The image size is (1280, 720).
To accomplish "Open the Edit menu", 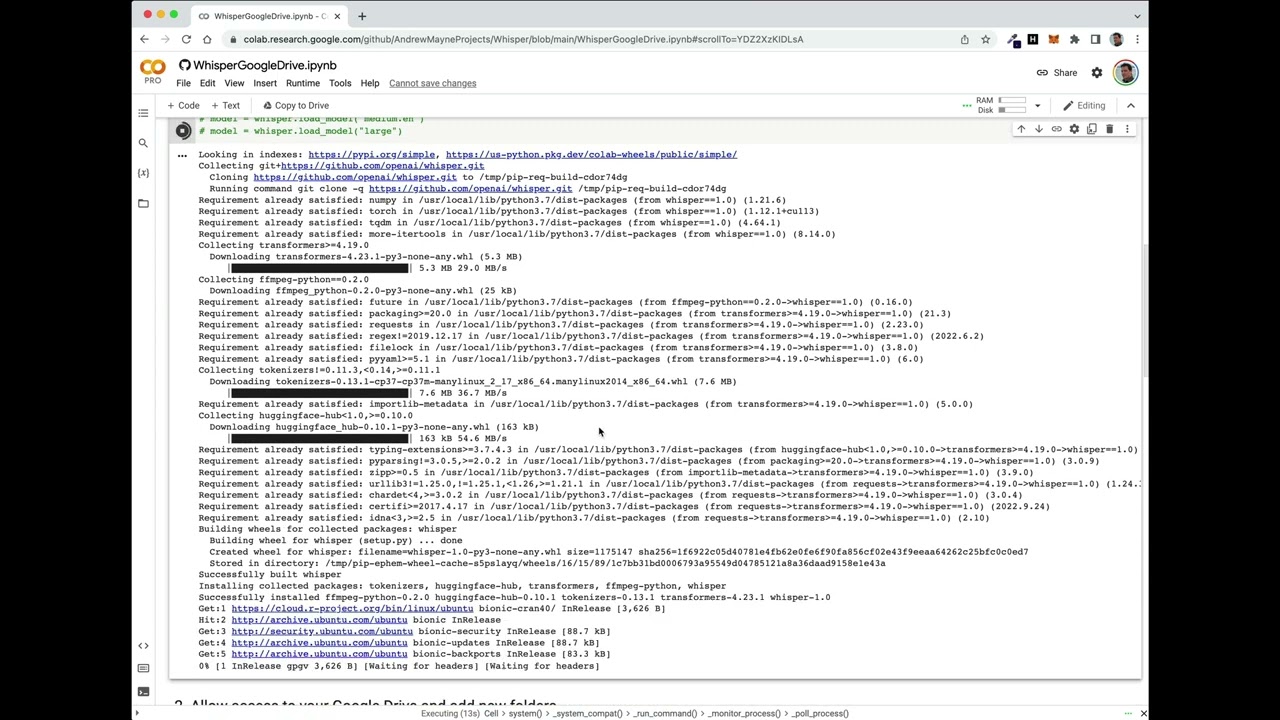I will [207, 83].
